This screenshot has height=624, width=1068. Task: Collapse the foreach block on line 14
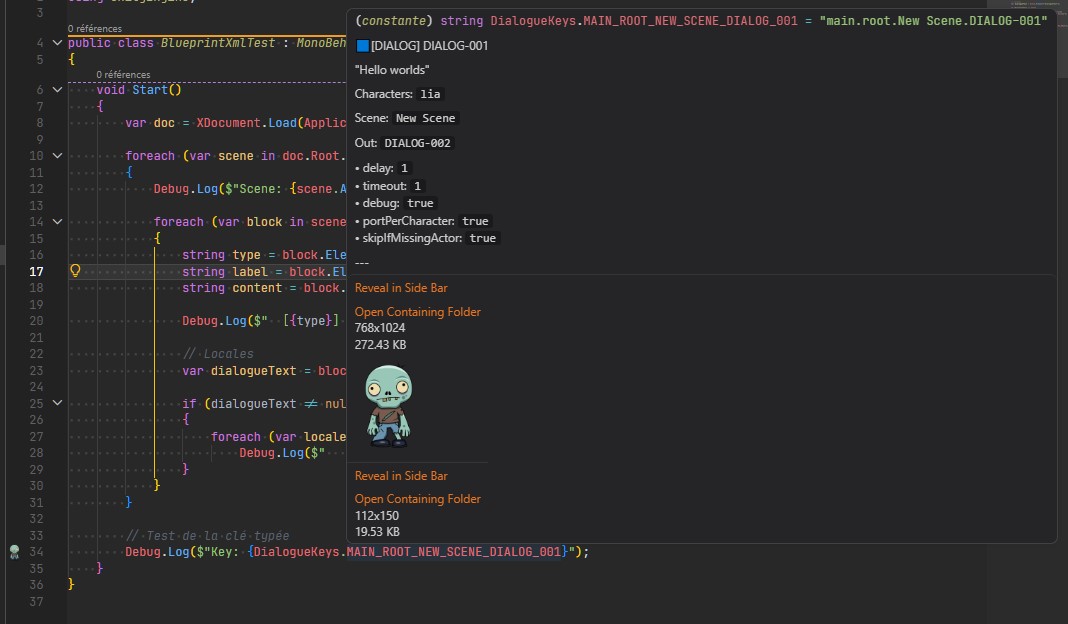point(57,221)
